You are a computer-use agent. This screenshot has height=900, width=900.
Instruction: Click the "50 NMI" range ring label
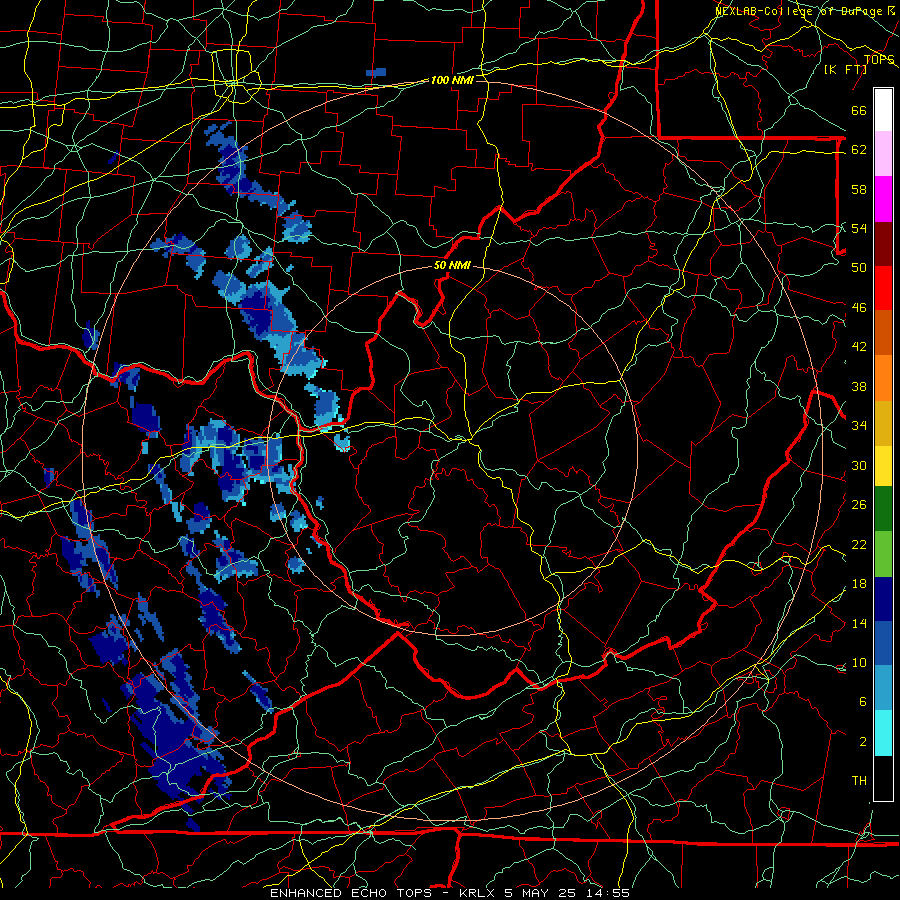452,265
